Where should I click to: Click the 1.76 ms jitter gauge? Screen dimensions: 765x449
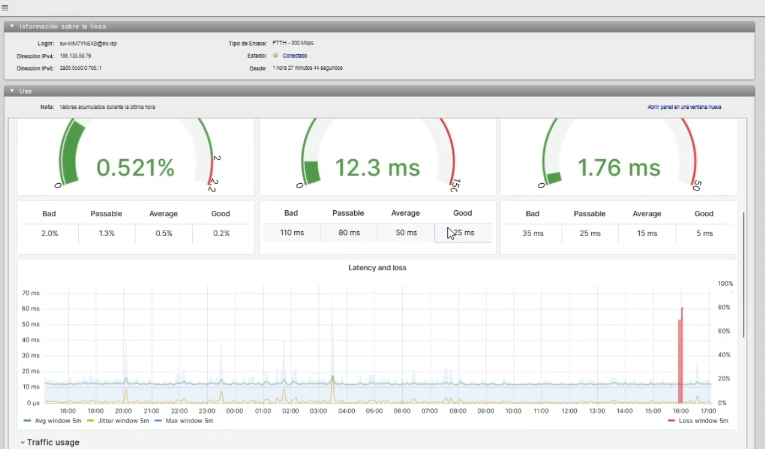pyautogui.click(x=618, y=165)
